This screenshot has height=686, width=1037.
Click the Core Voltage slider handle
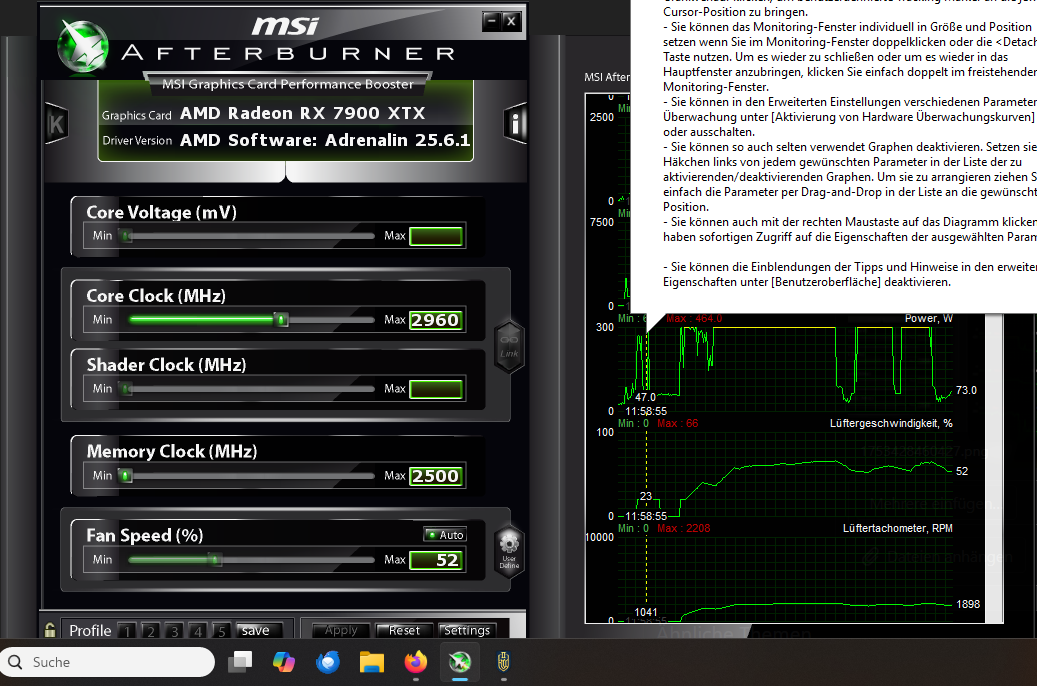point(126,236)
